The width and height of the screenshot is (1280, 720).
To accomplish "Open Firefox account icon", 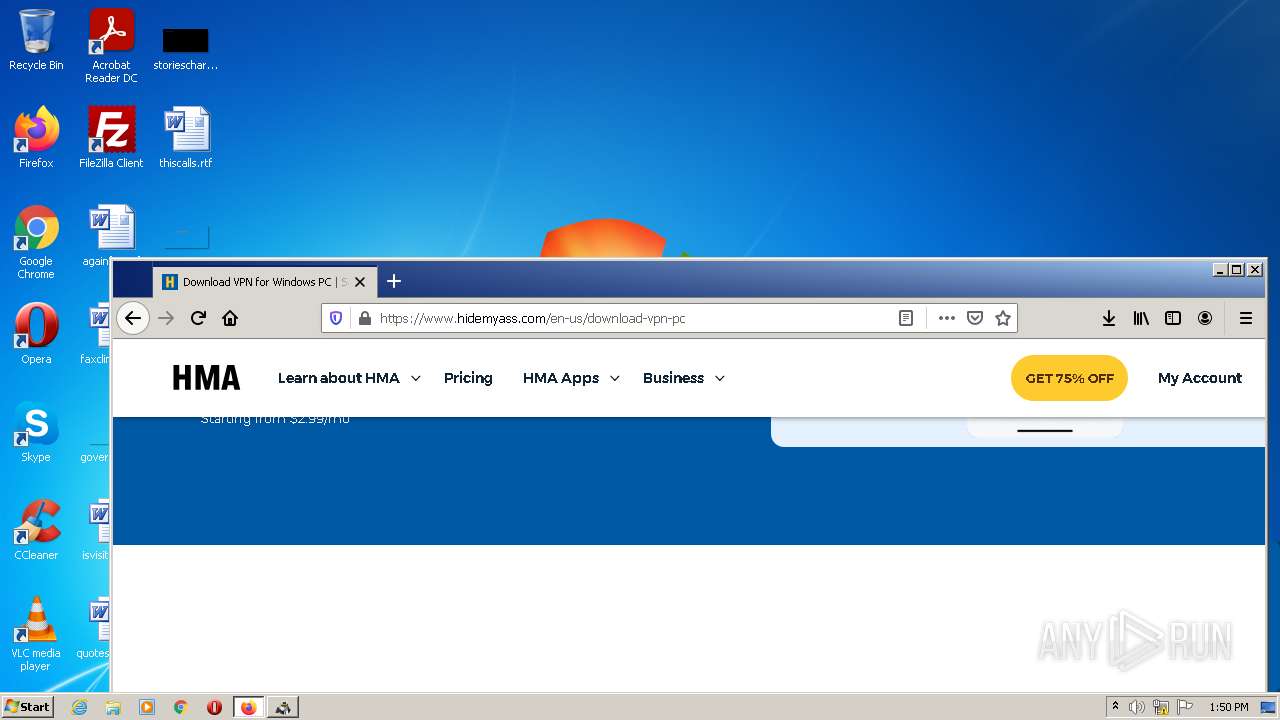I will 1205,318.
